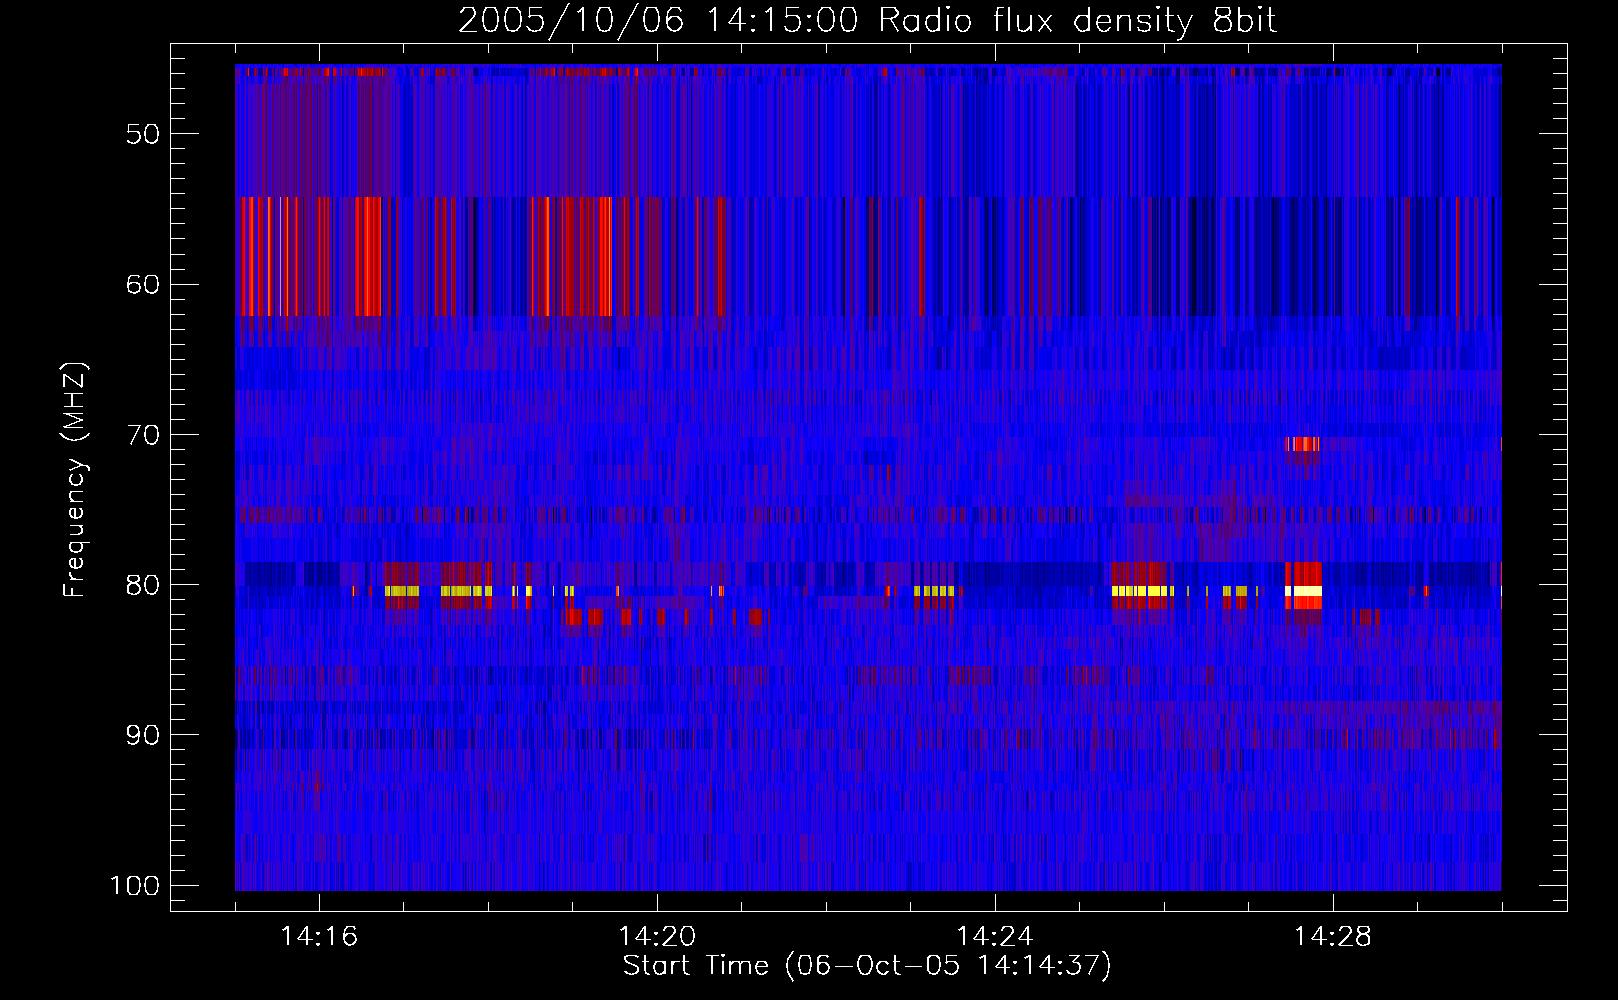Click the 100 MHz frequency tick label
The image size is (1618, 1000).
click(x=135, y=886)
